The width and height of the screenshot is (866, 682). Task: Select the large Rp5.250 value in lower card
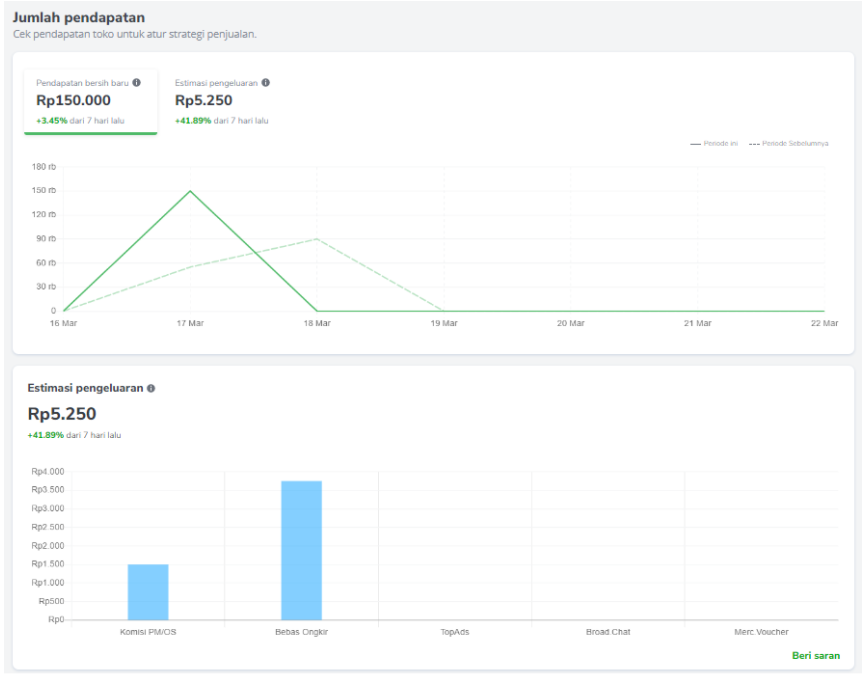coord(62,414)
